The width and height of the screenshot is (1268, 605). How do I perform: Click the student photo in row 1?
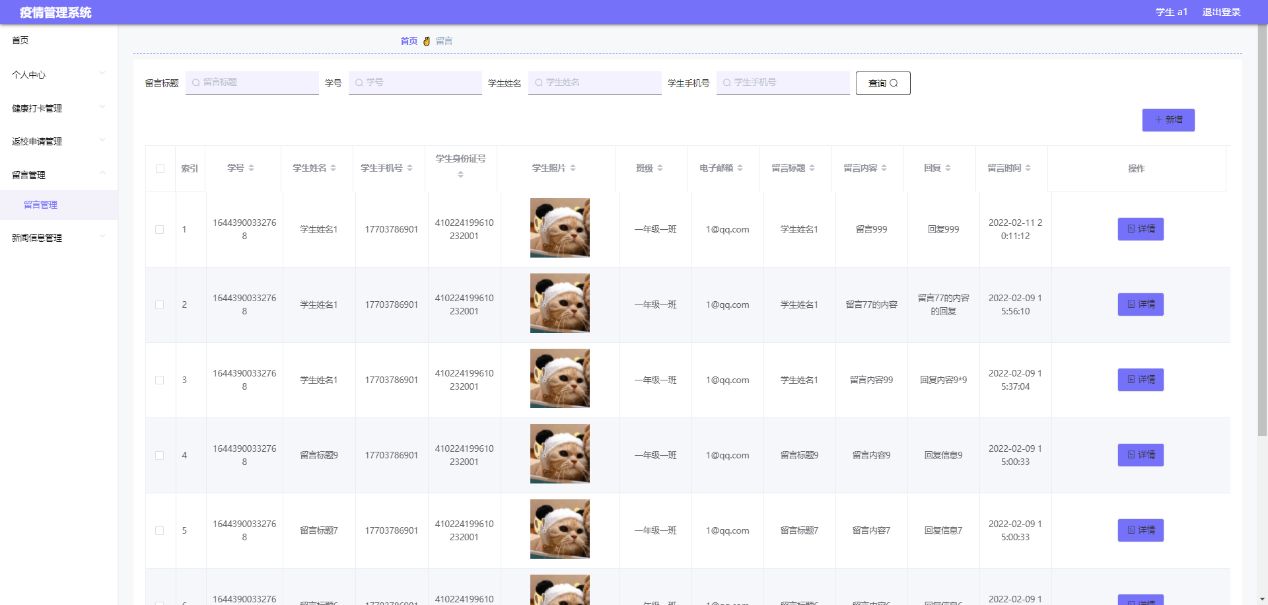(560, 228)
